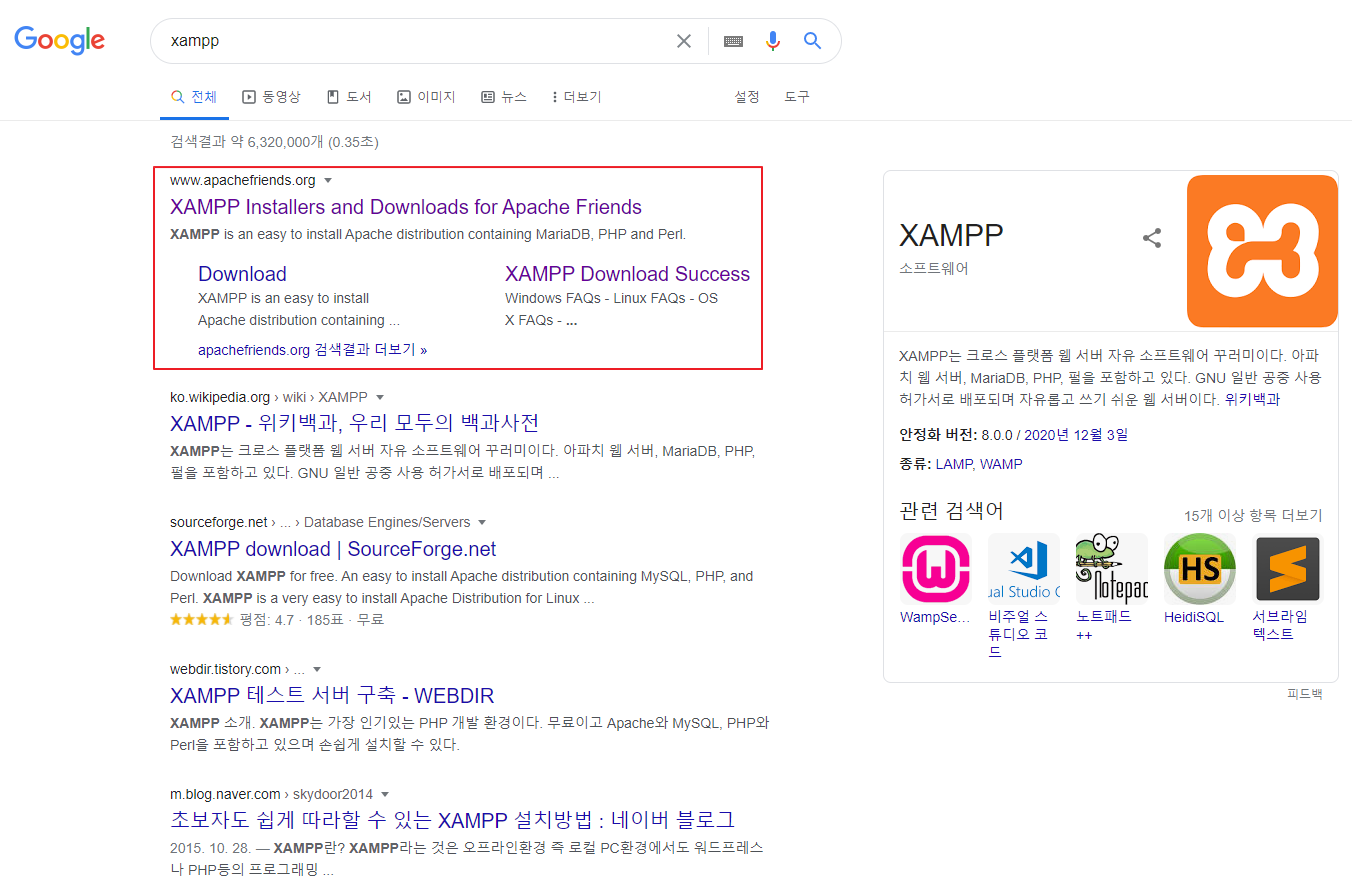Open WAMP category link

tap(1001, 464)
